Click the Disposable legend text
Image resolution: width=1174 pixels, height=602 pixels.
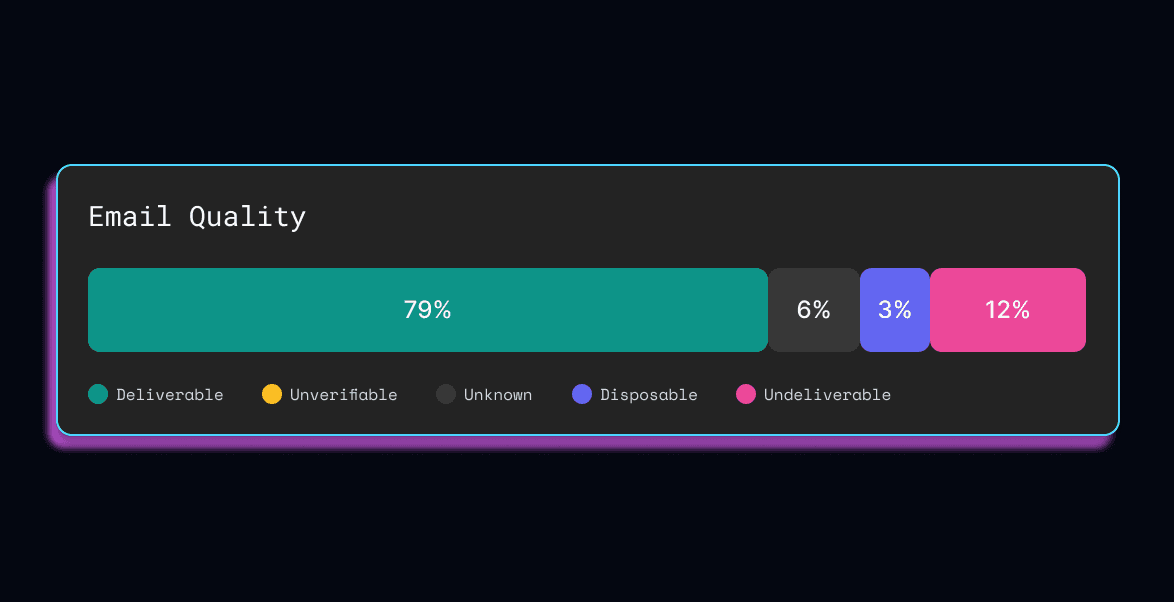coord(649,395)
